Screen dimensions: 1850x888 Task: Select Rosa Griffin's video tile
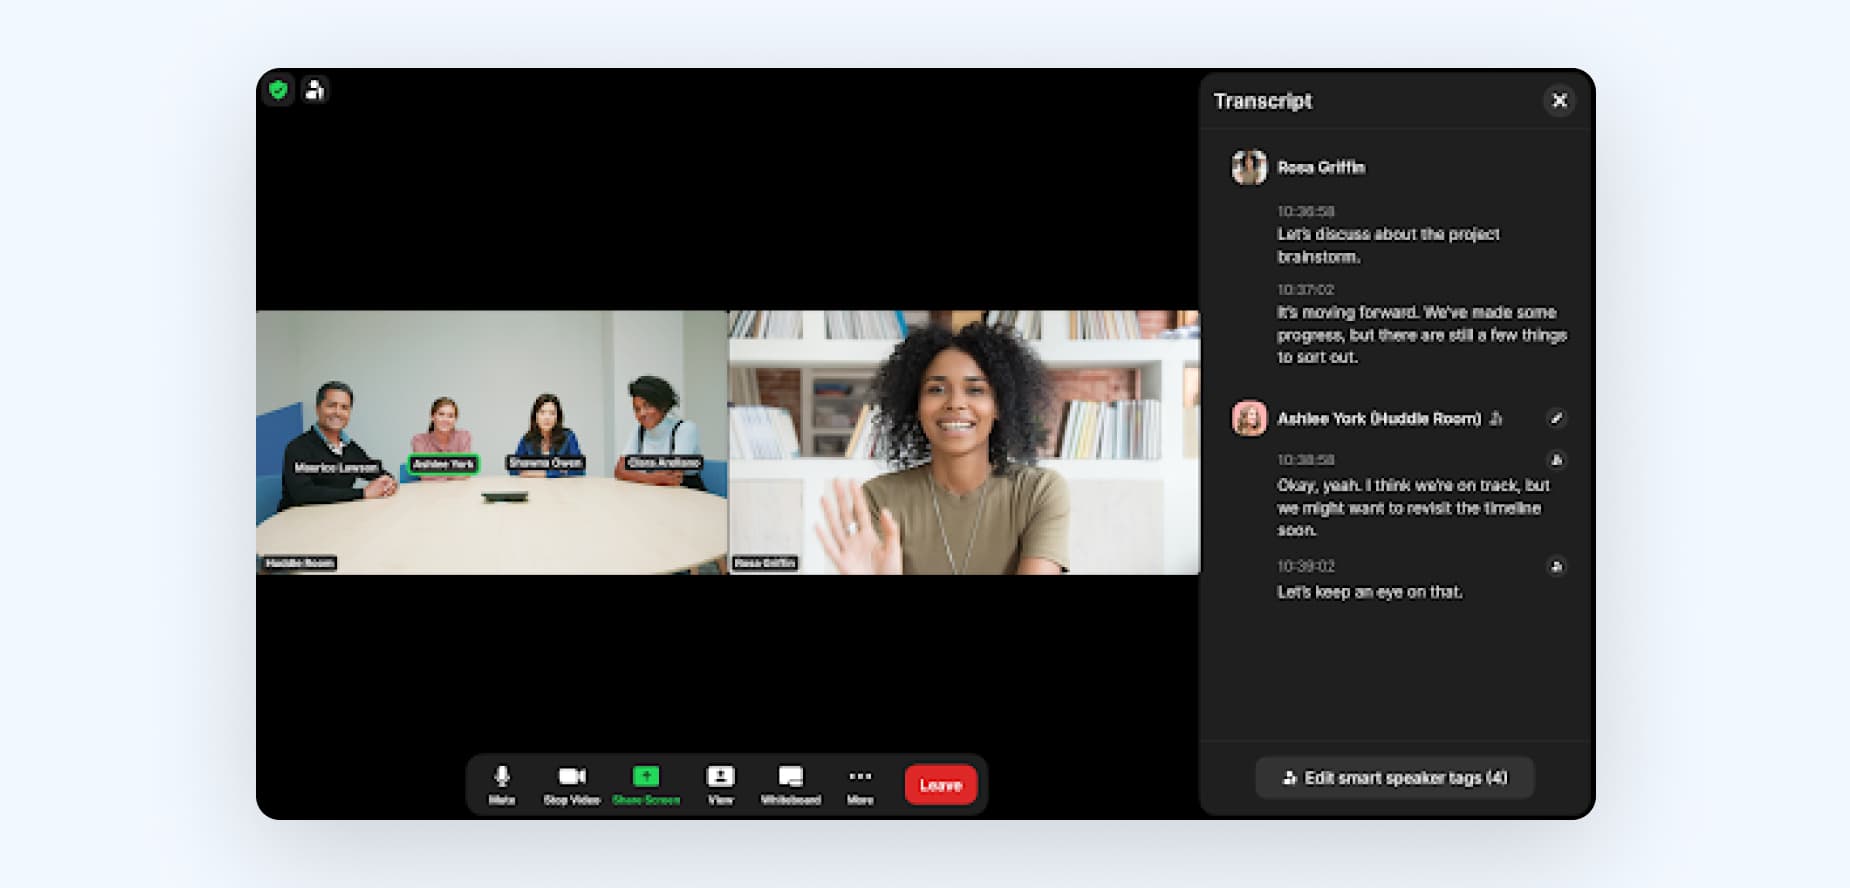(x=964, y=442)
